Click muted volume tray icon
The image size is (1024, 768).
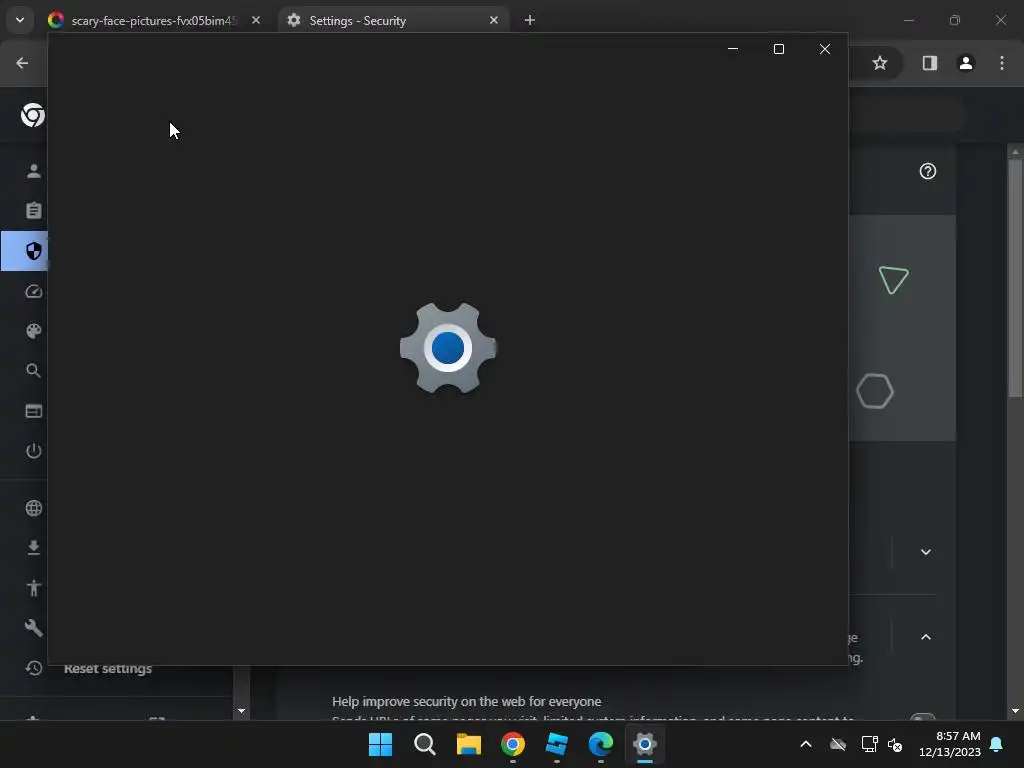click(x=895, y=744)
